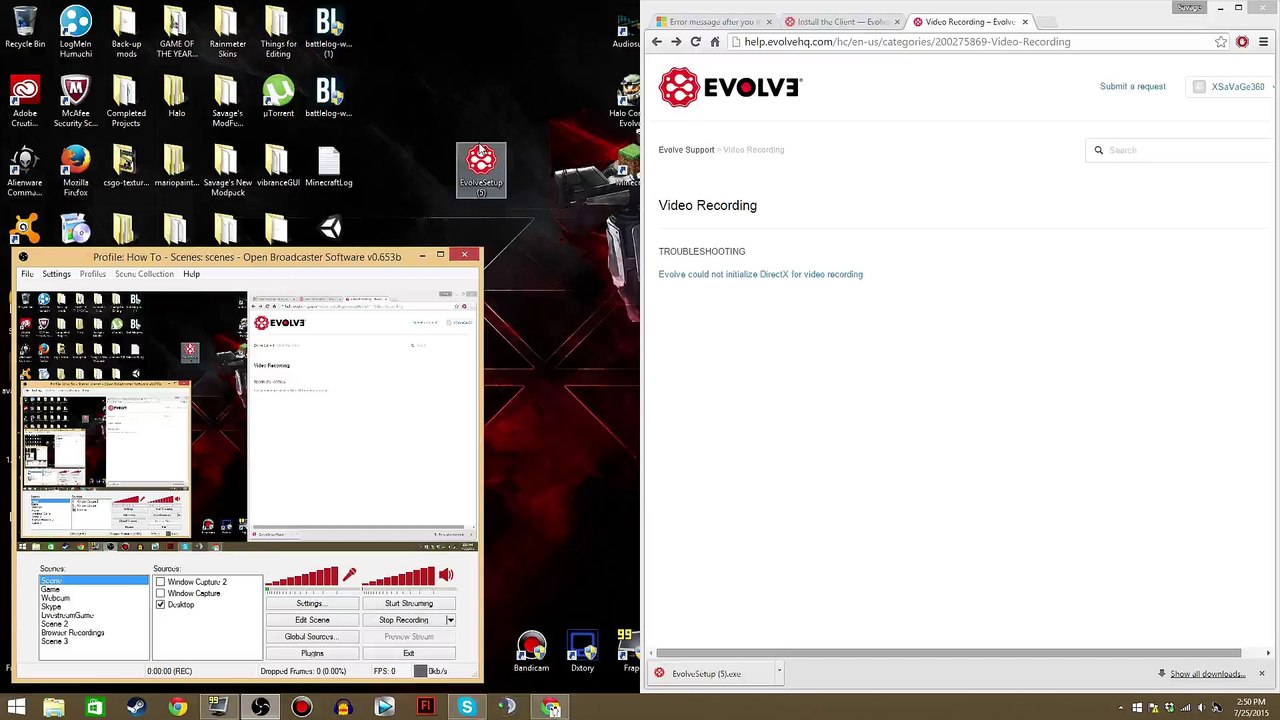The height and width of the screenshot is (720, 1280).
Task: Adjust the microphone volume slider in OBS
Action: (302, 577)
